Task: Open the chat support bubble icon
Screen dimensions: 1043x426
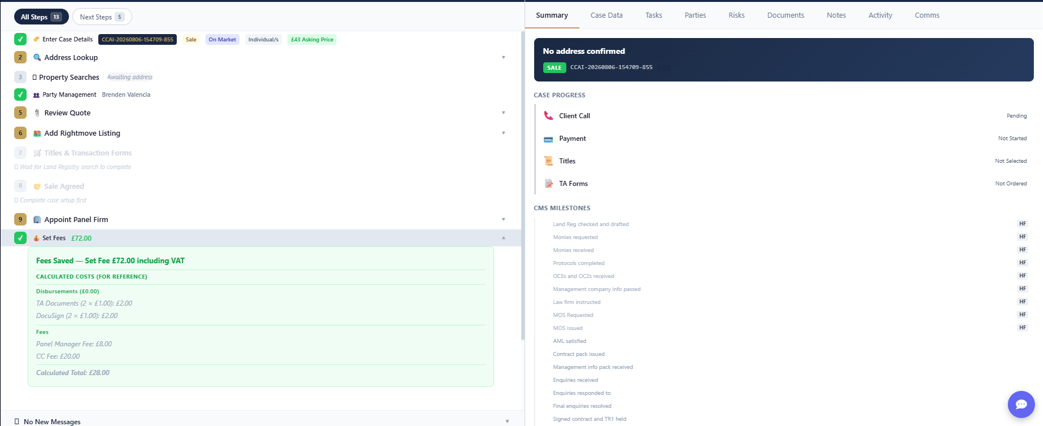Action: tap(1021, 404)
